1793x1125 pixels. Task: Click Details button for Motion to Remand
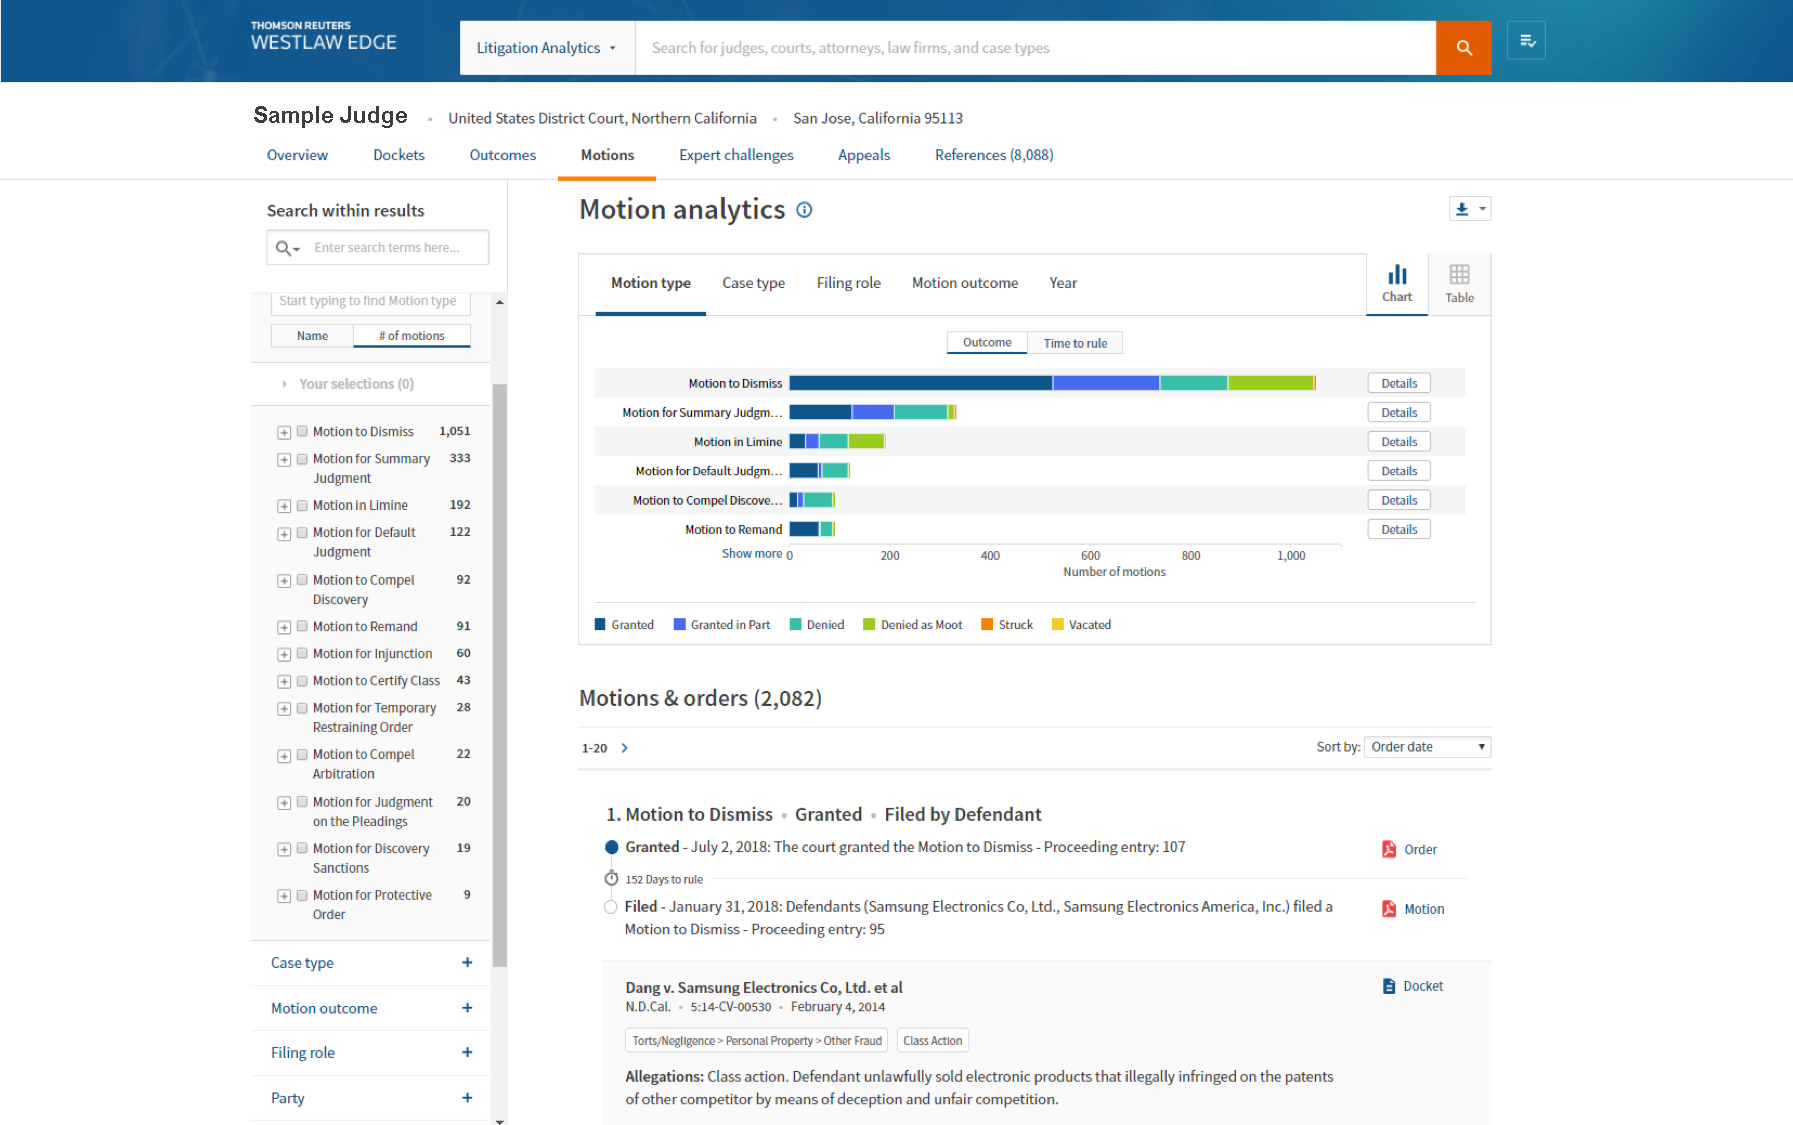(x=1399, y=530)
